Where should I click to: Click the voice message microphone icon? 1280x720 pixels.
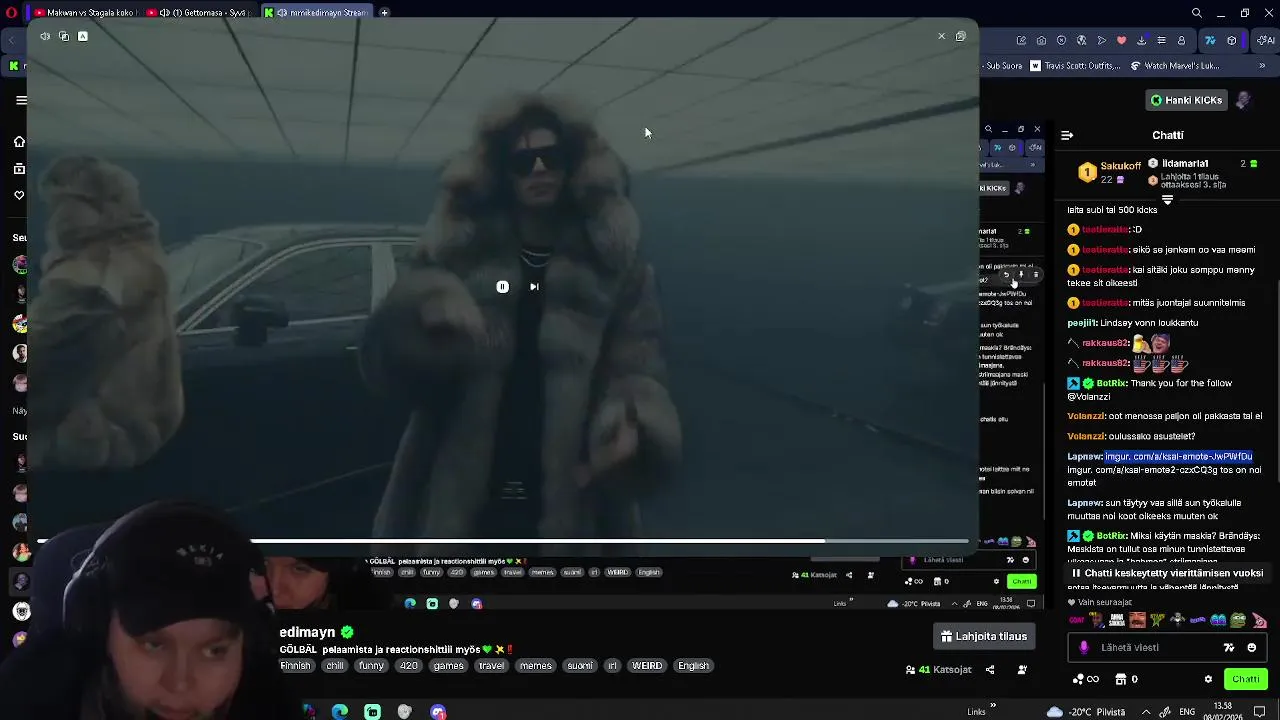1084,648
